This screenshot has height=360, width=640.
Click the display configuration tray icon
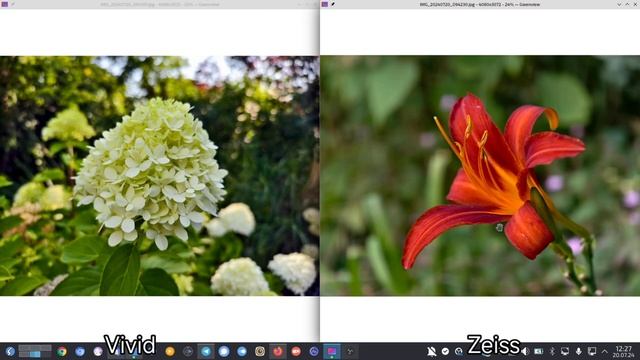[565, 351]
